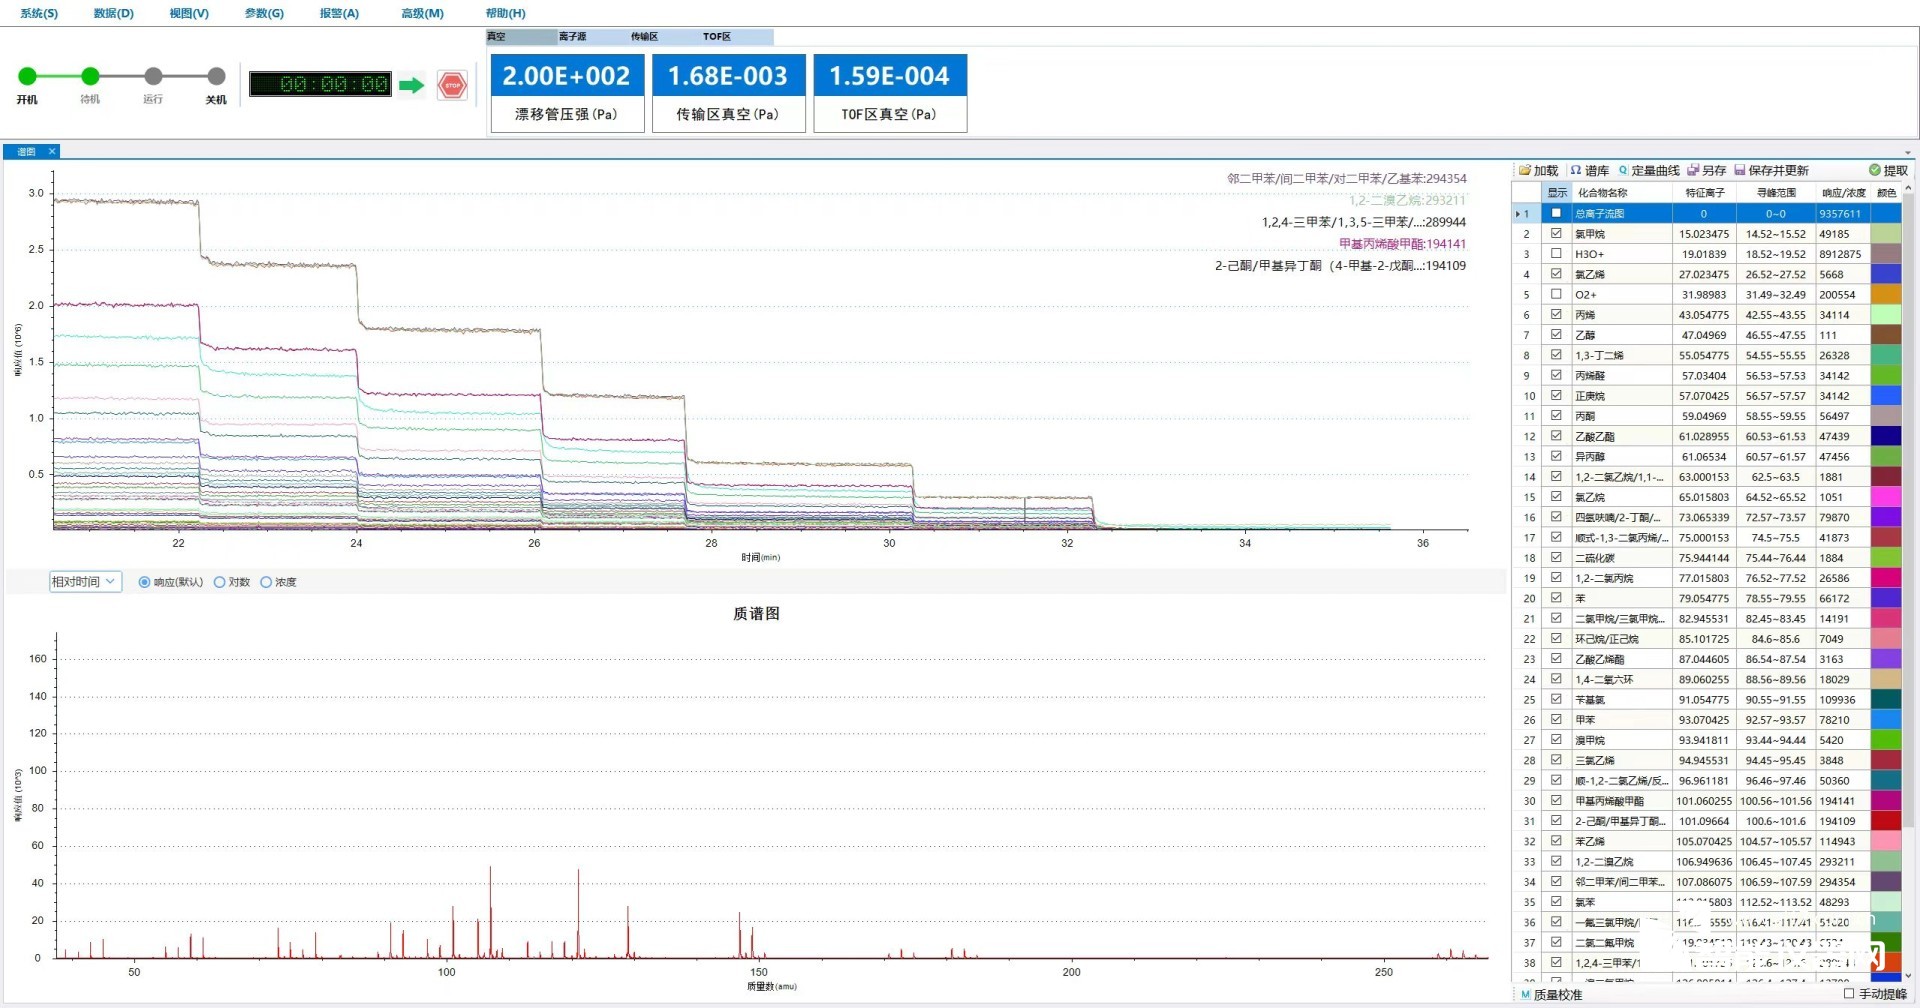Image resolution: width=1920 pixels, height=1008 pixels.
Task: Select the 响应(默认) radio button
Action: (x=145, y=582)
